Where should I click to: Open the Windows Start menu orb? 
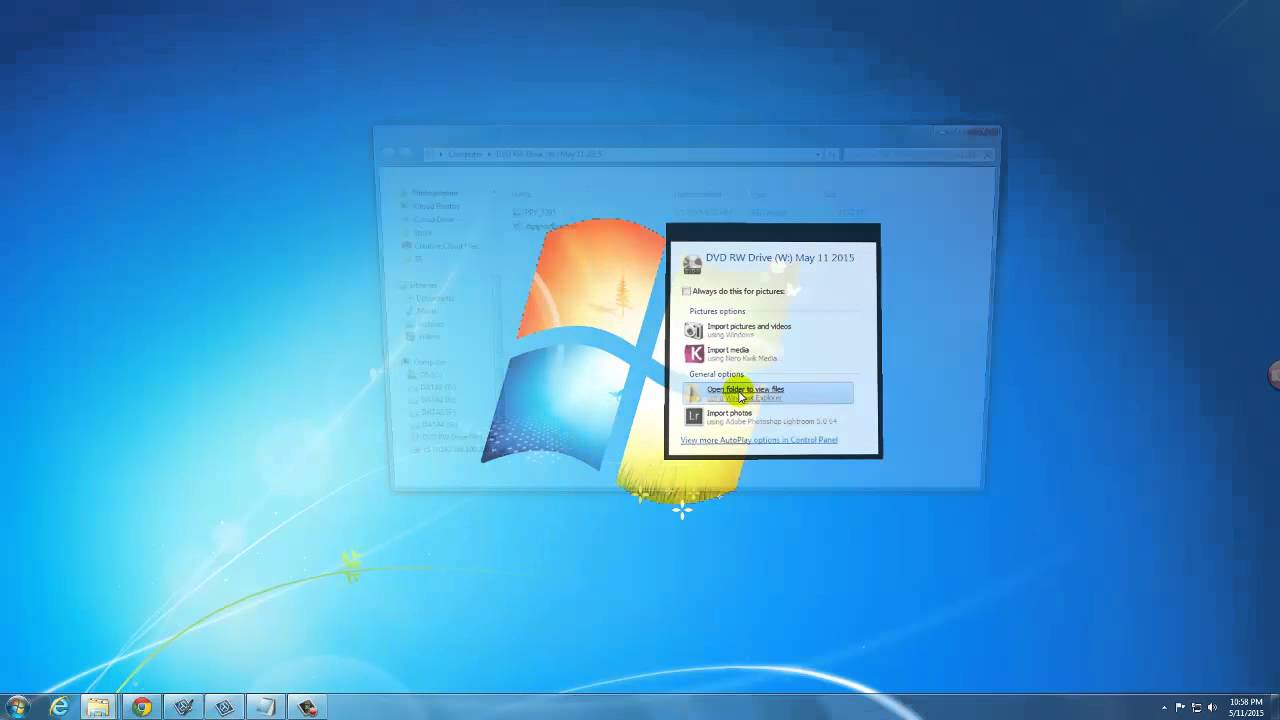[x=17, y=707]
